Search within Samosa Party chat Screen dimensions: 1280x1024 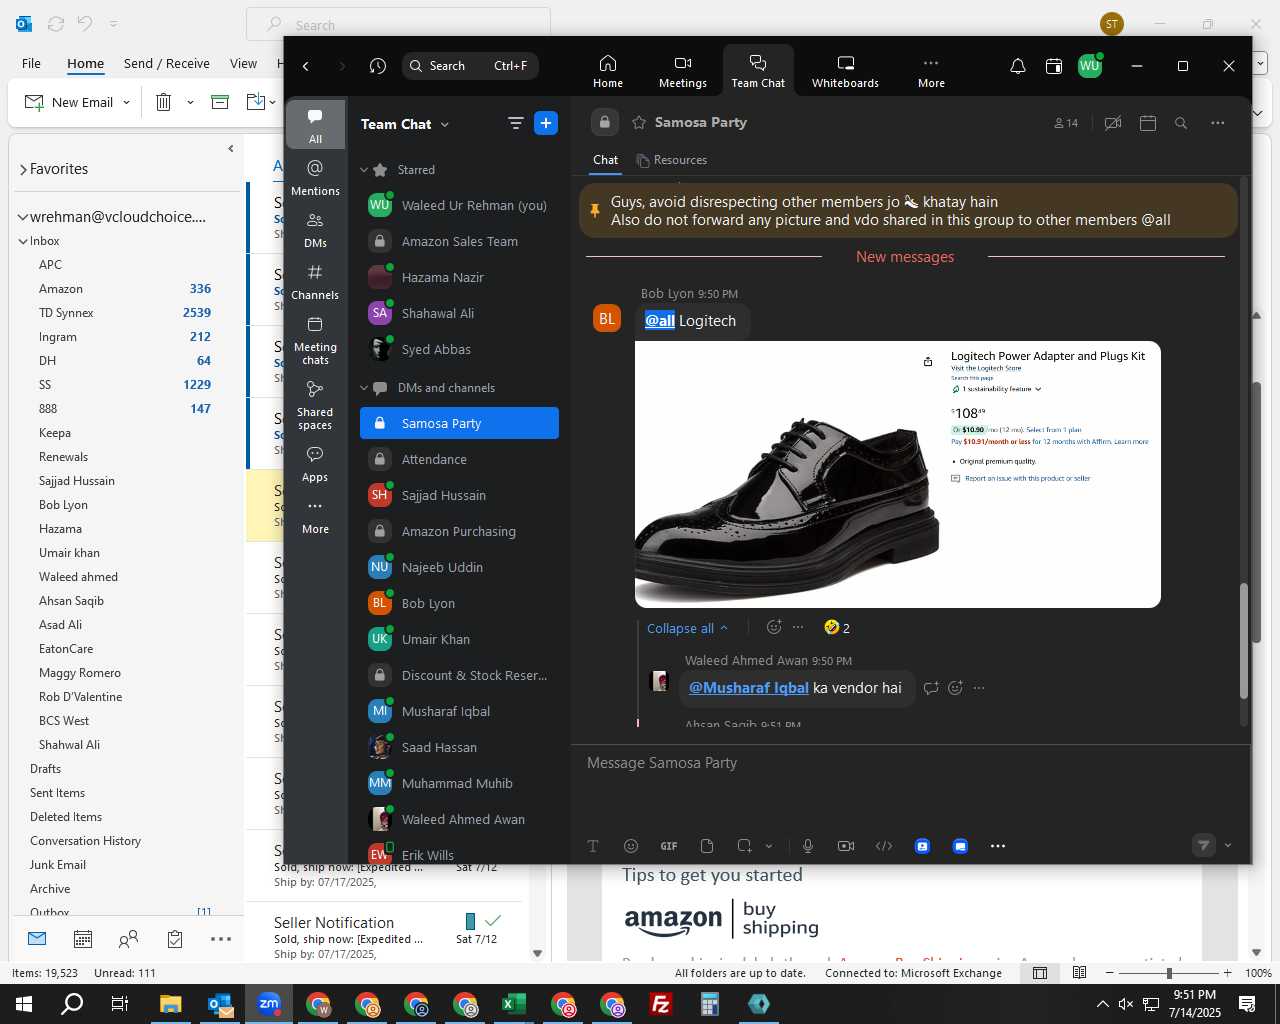1181,123
